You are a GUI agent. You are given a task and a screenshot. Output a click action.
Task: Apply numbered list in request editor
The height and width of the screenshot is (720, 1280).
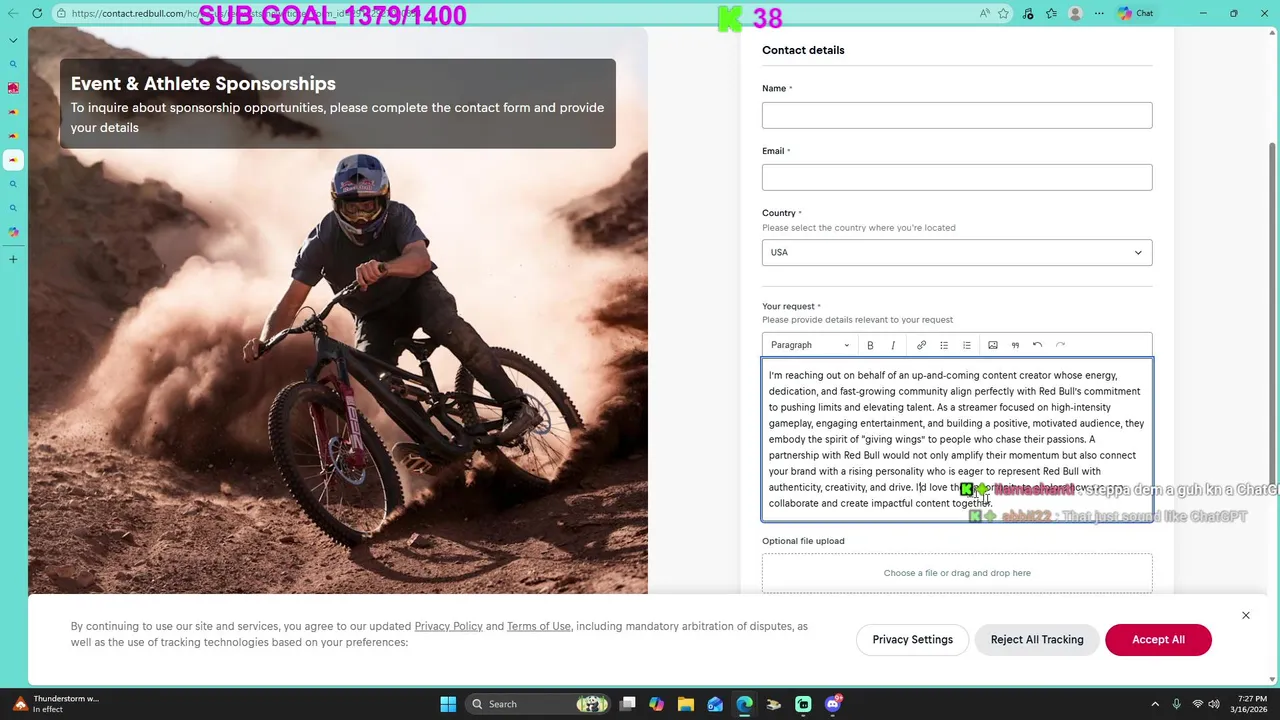pos(967,345)
